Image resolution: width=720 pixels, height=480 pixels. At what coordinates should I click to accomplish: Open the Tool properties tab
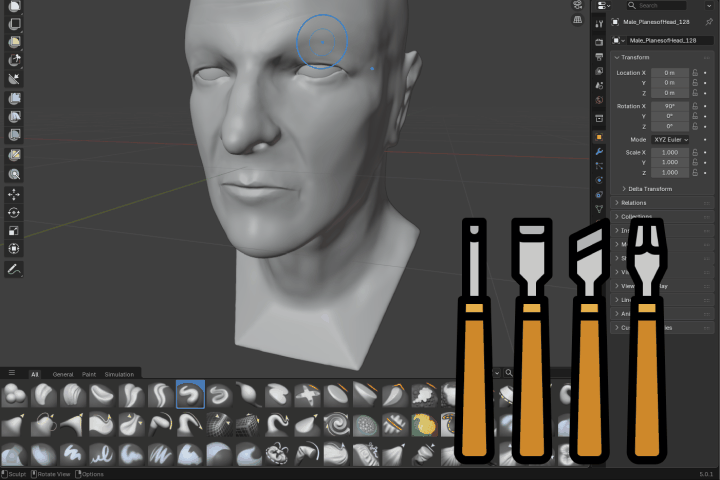(599, 24)
